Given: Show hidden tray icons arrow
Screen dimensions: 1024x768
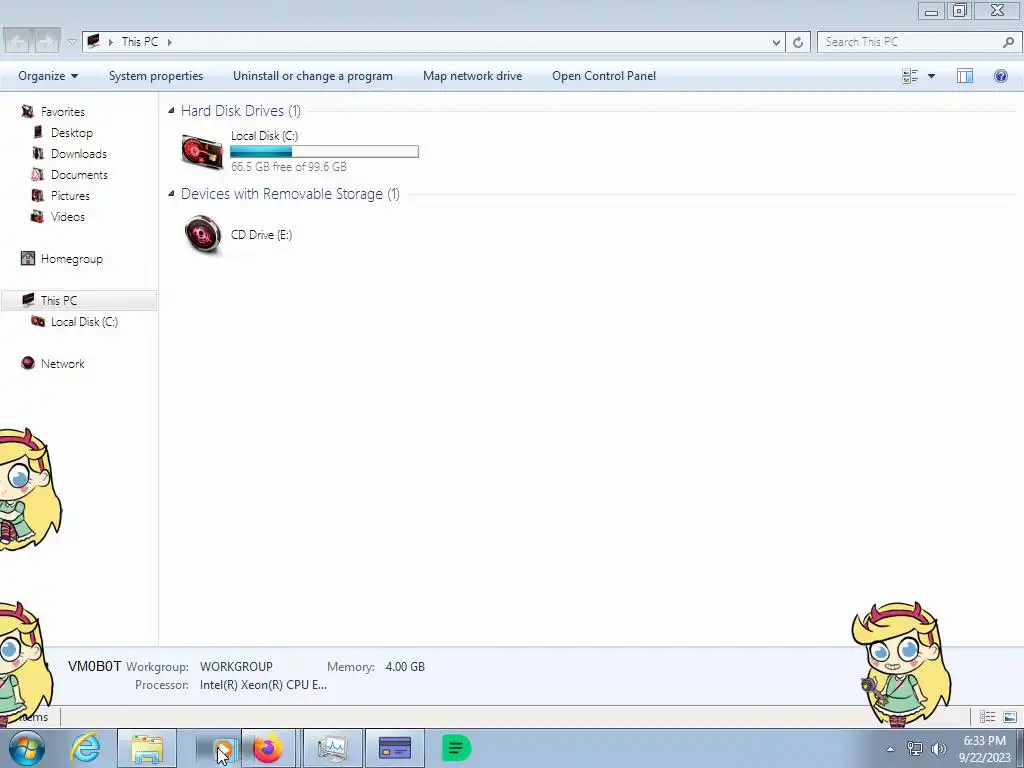Looking at the screenshot, I should (x=890, y=749).
